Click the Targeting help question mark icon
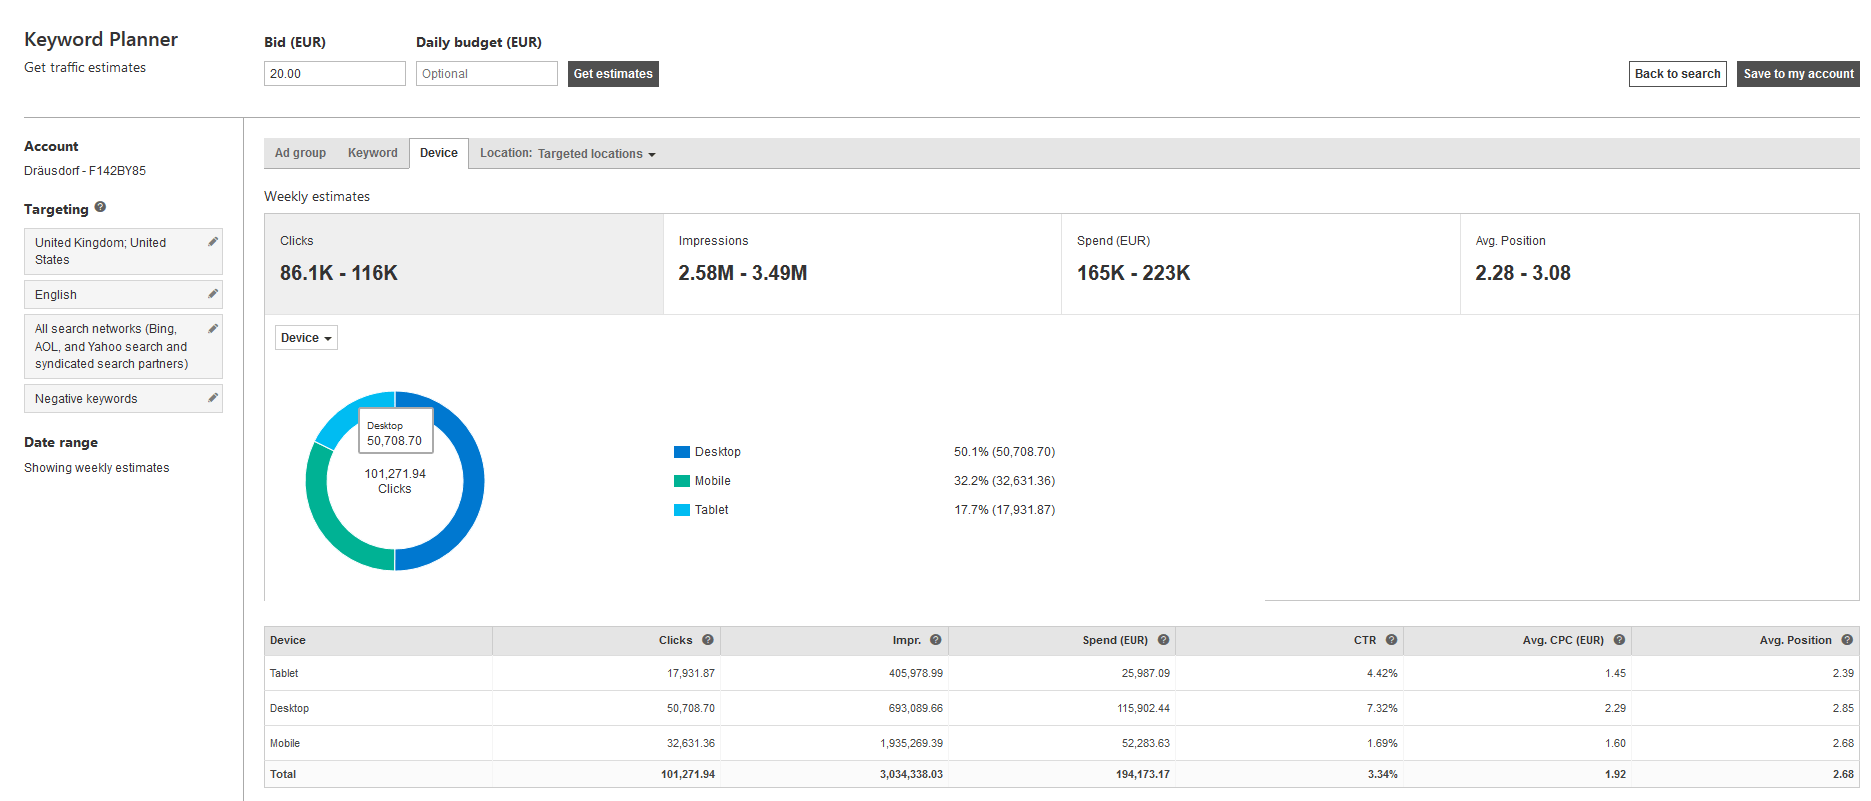Image resolution: width=1871 pixels, height=801 pixels. 100,208
